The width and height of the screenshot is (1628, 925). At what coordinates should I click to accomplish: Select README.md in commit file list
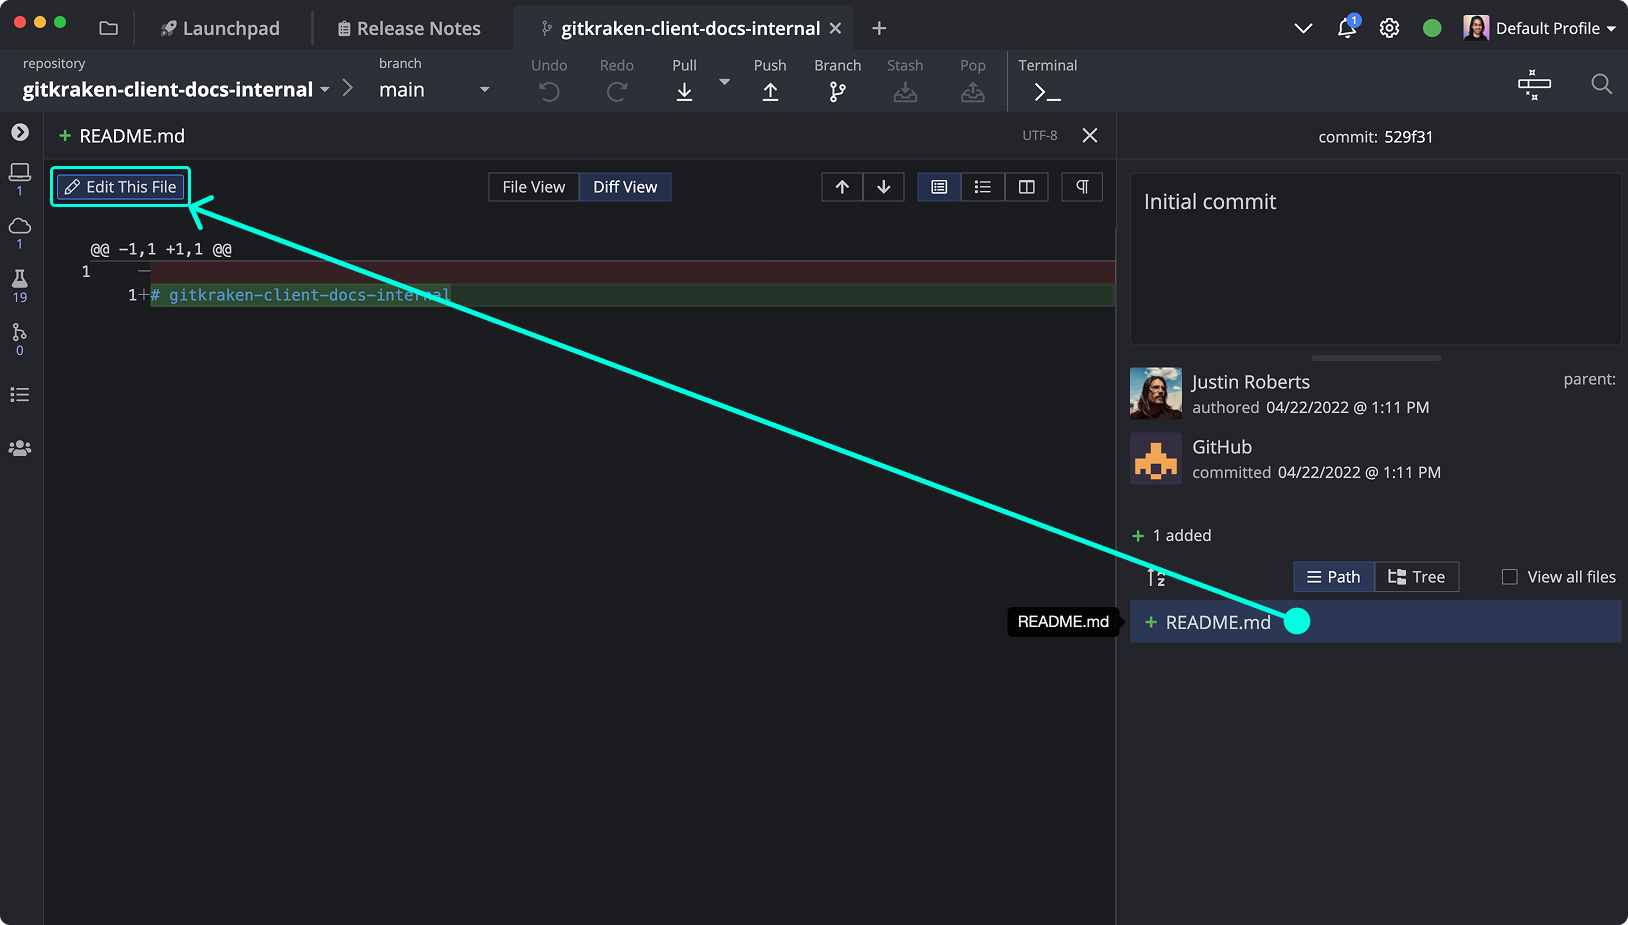point(1375,622)
